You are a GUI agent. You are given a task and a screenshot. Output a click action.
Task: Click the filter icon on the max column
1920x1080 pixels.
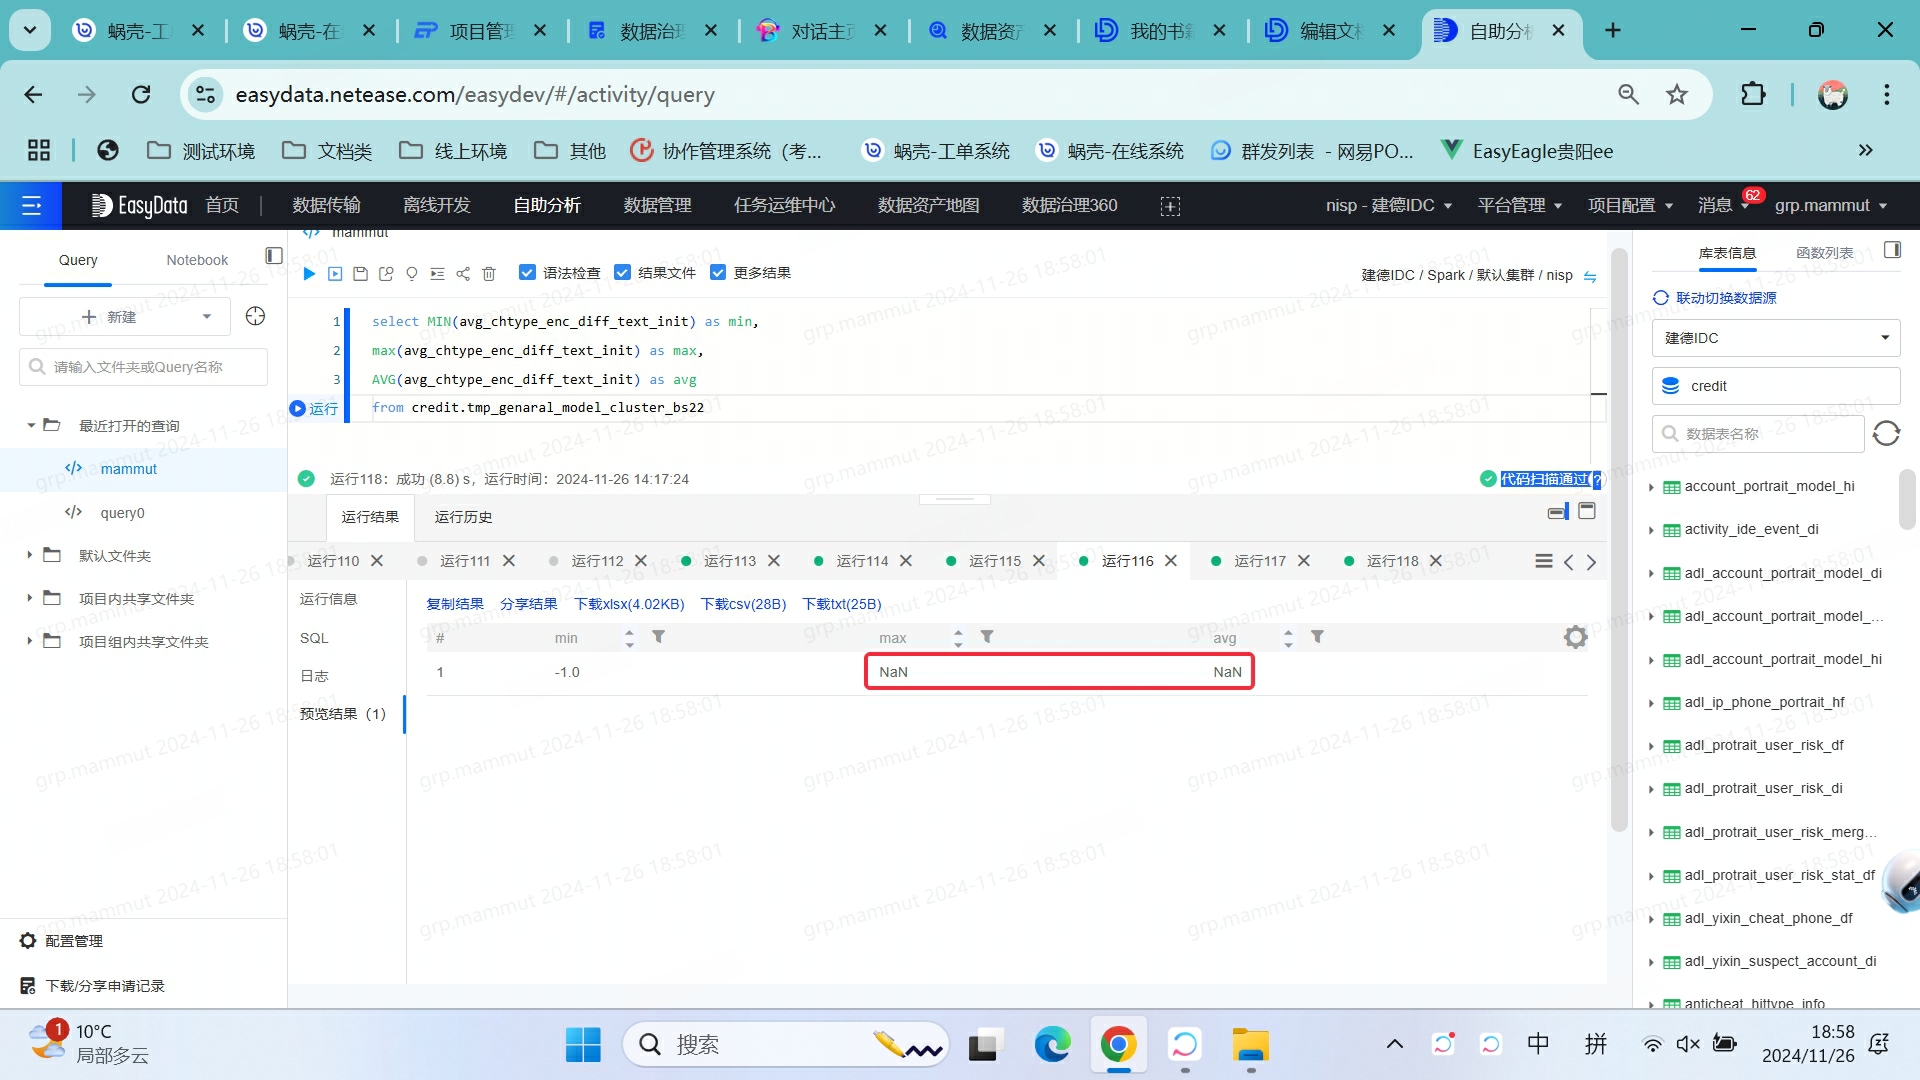click(987, 637)
